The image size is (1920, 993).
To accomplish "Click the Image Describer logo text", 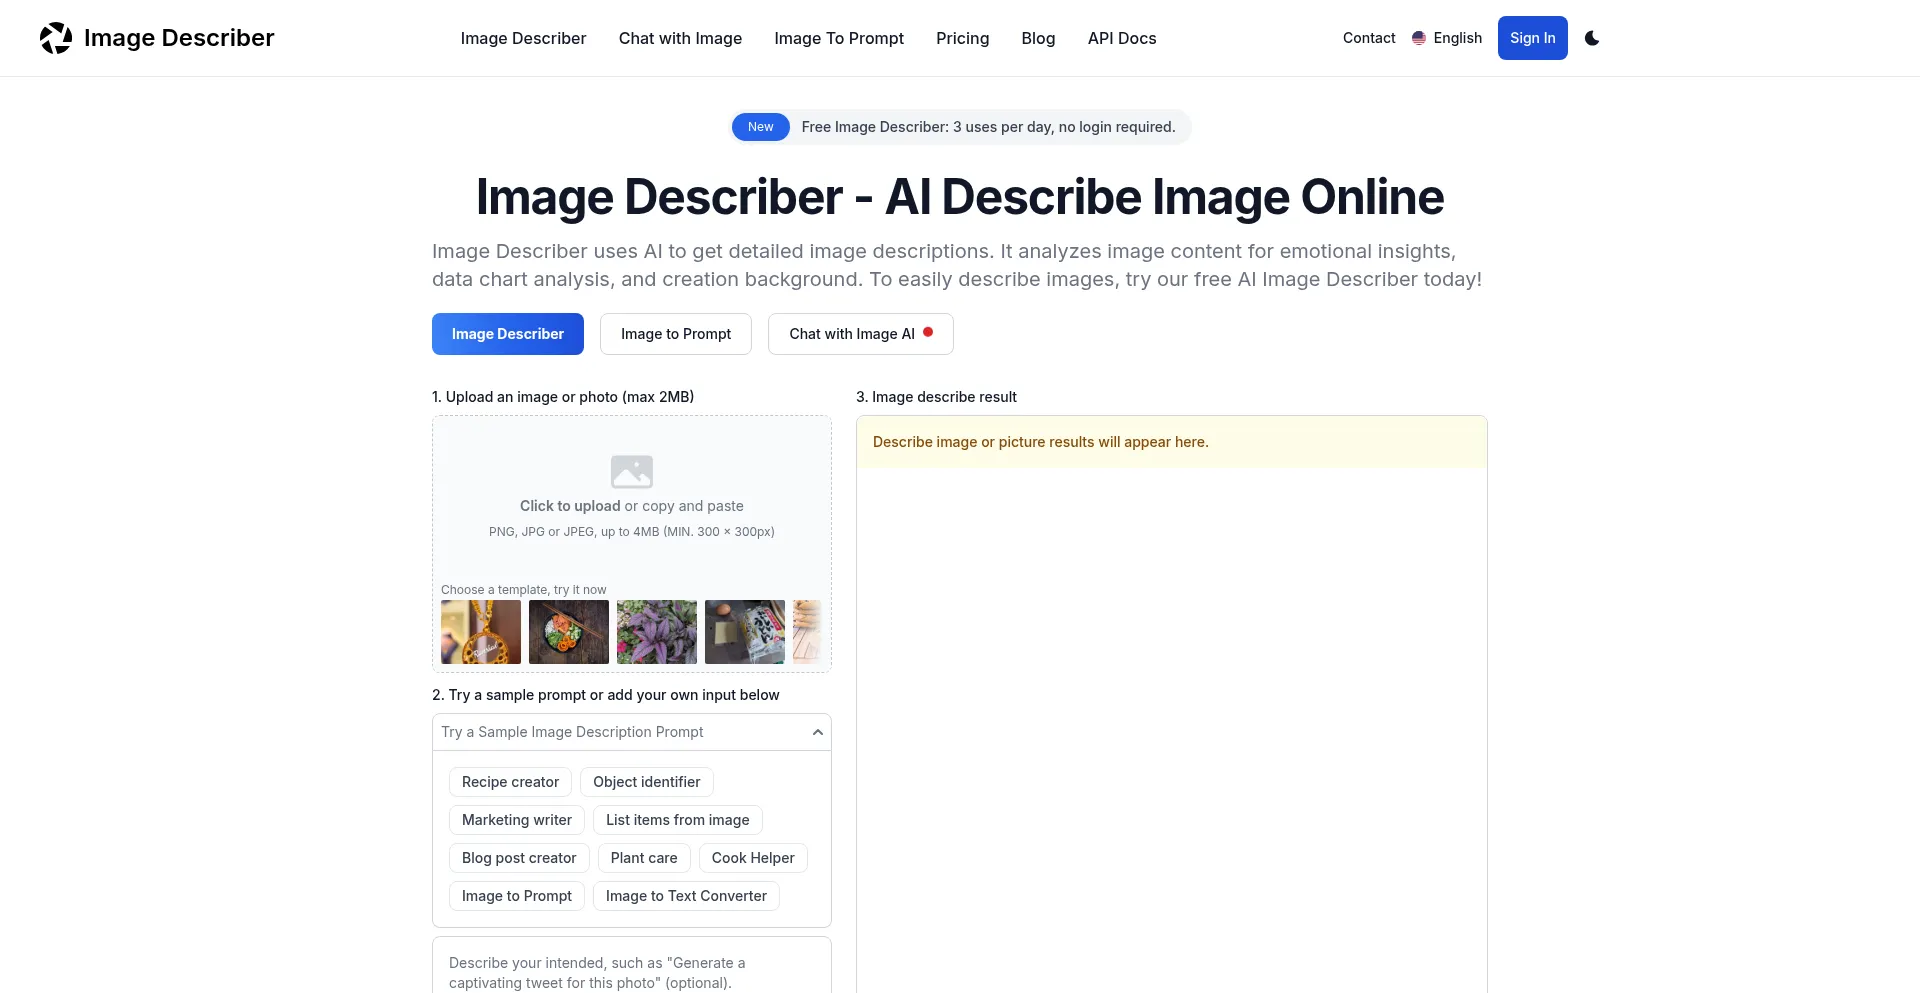I will coord(179,38).
